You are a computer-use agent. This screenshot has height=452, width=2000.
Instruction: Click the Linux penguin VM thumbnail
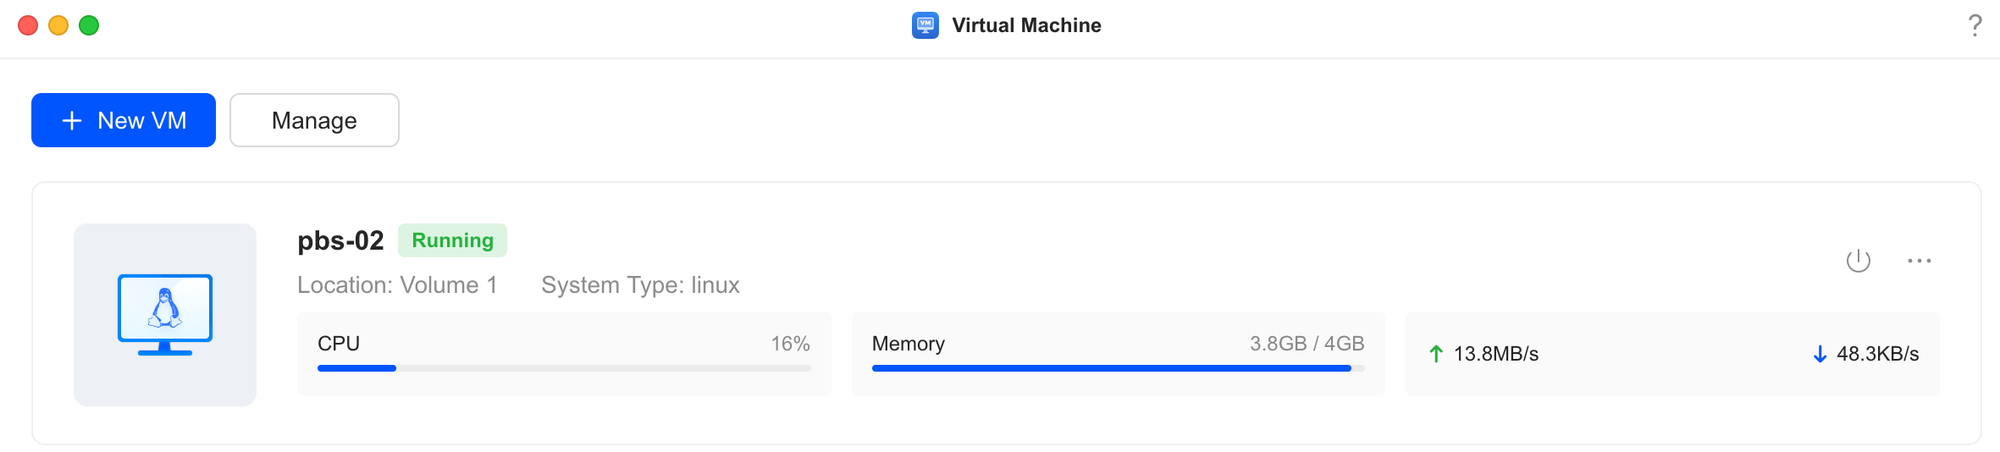[x=165, y=314]
